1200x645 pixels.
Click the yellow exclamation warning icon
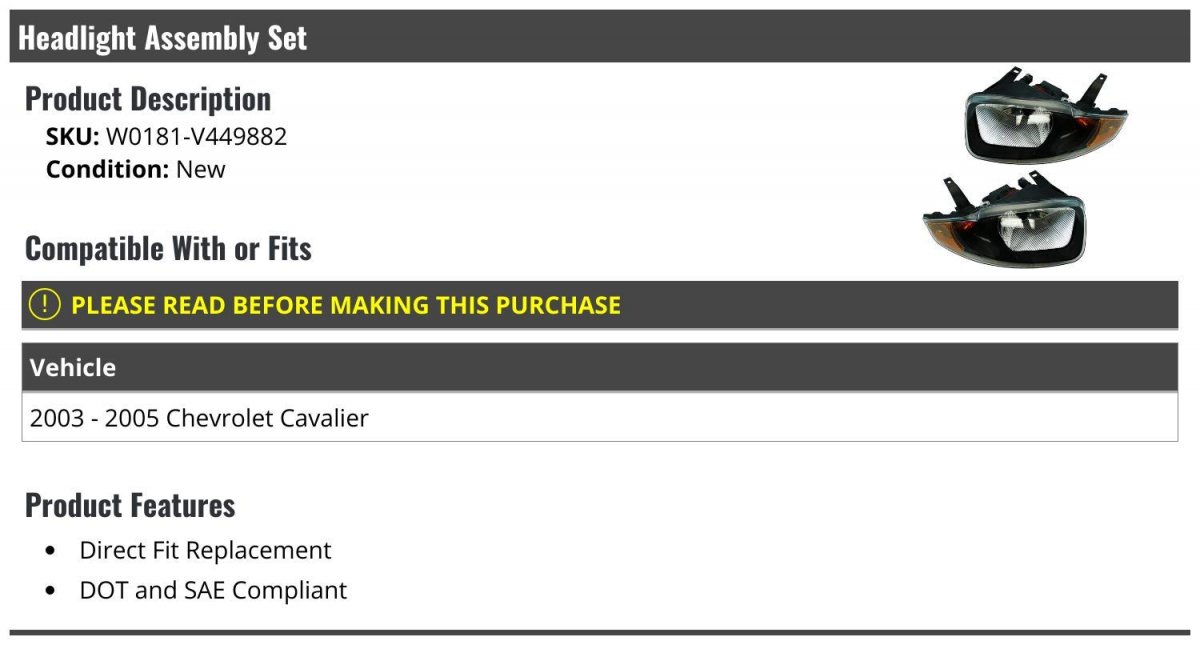point(44,304)
